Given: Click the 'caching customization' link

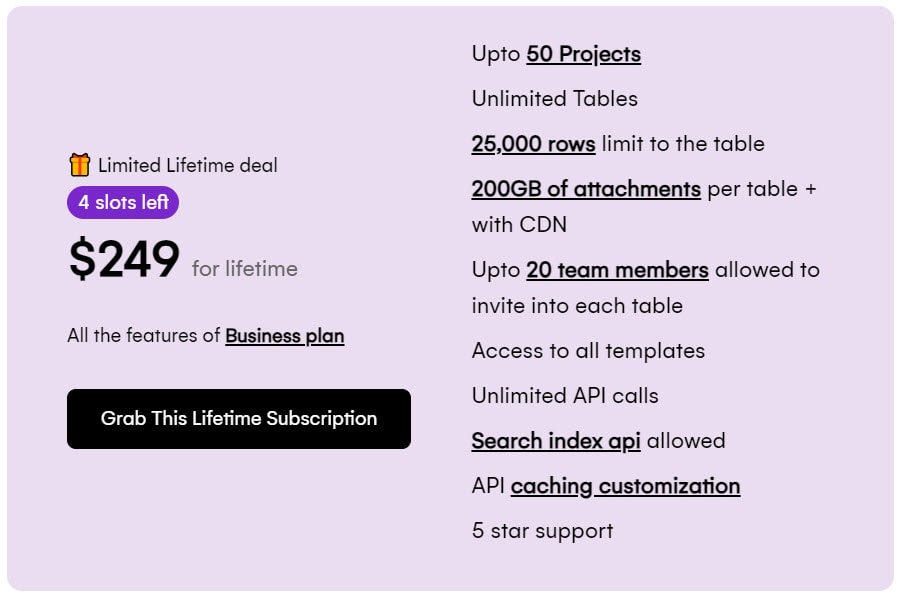Looking at the screenshot, I should tap(625, 485).
